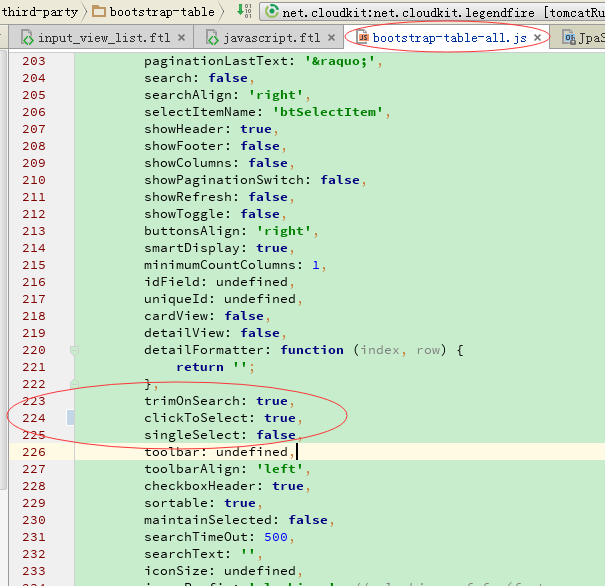Click line number 224 in gutter

[34, 418]
